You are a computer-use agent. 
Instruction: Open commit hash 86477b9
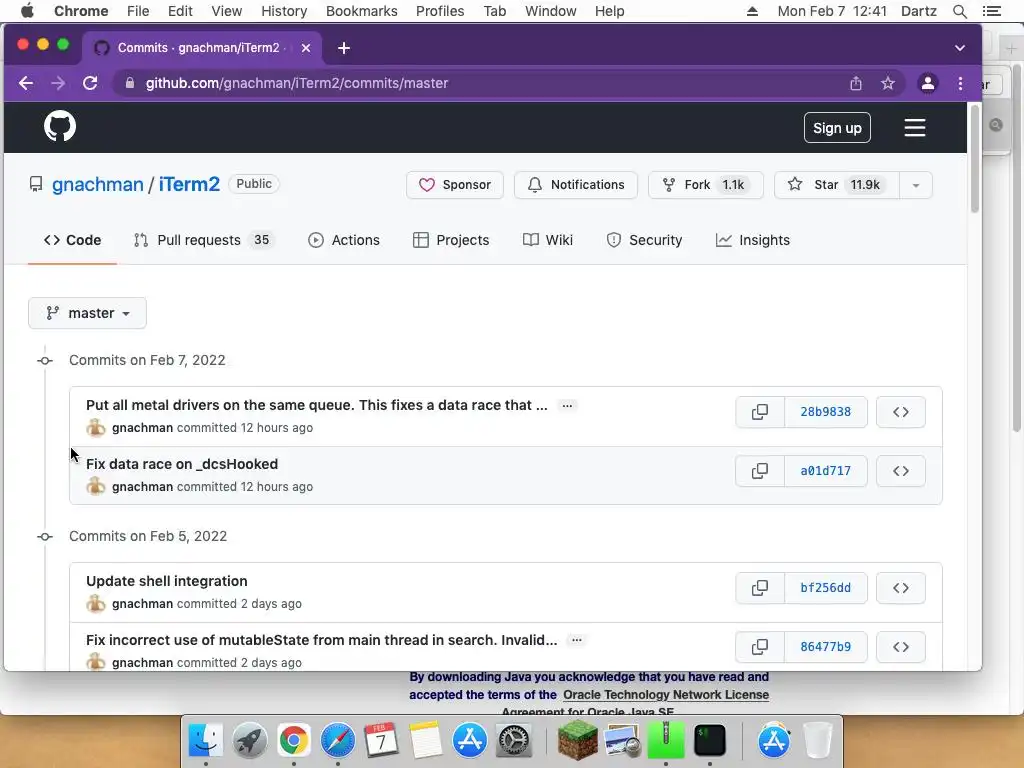825,647
